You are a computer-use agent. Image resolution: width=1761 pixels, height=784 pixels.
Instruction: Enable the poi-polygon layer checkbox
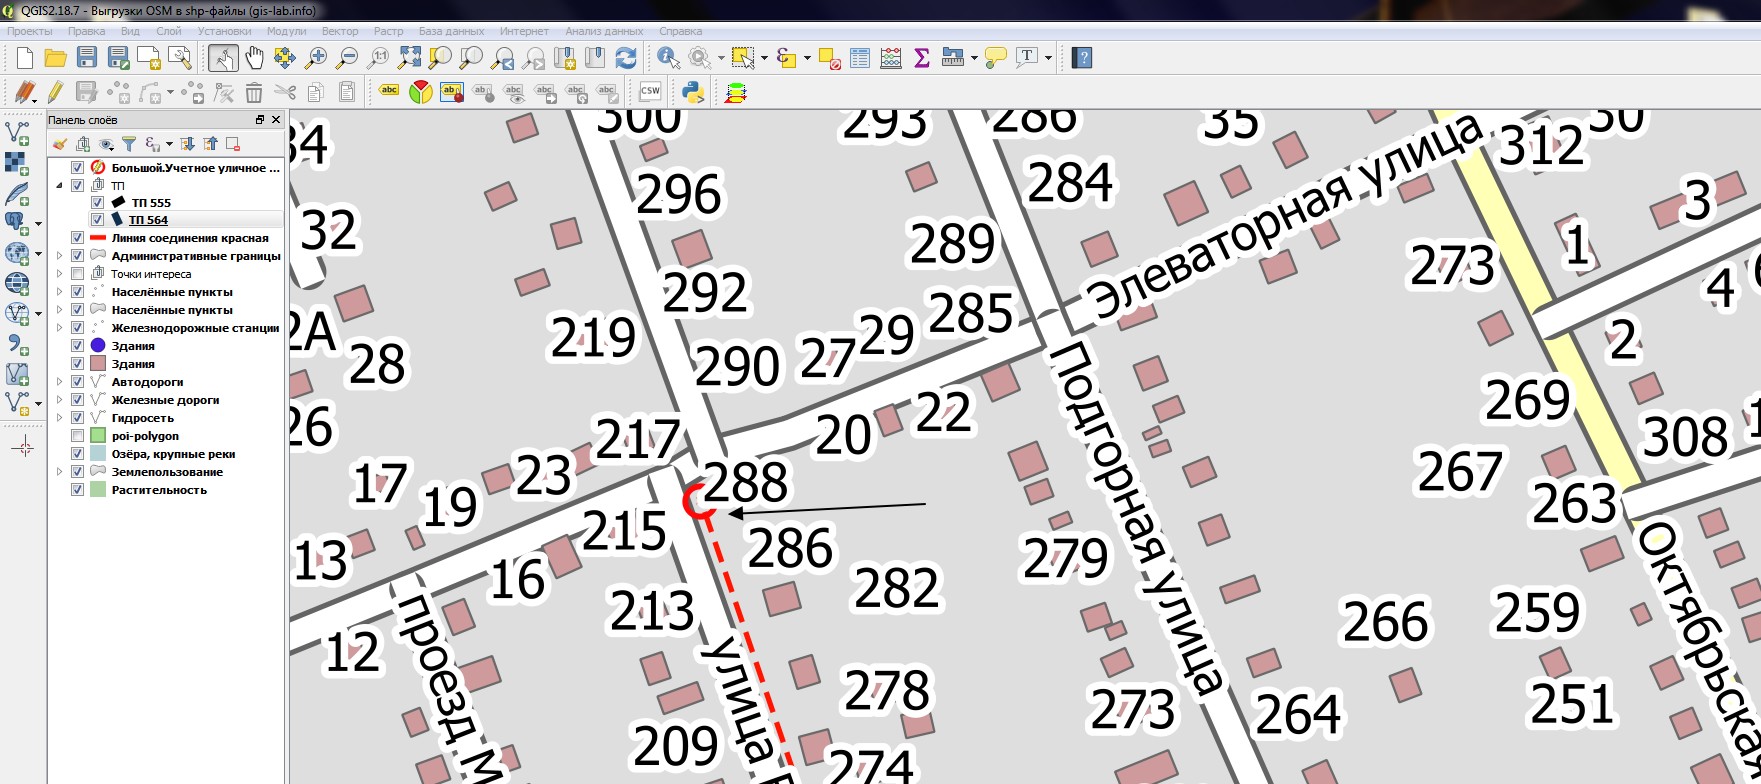77,436
